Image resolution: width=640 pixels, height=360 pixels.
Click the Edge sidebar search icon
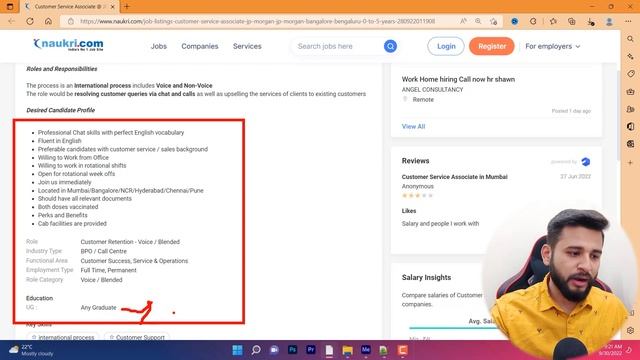pyautogui.click(x=631, y=39)
